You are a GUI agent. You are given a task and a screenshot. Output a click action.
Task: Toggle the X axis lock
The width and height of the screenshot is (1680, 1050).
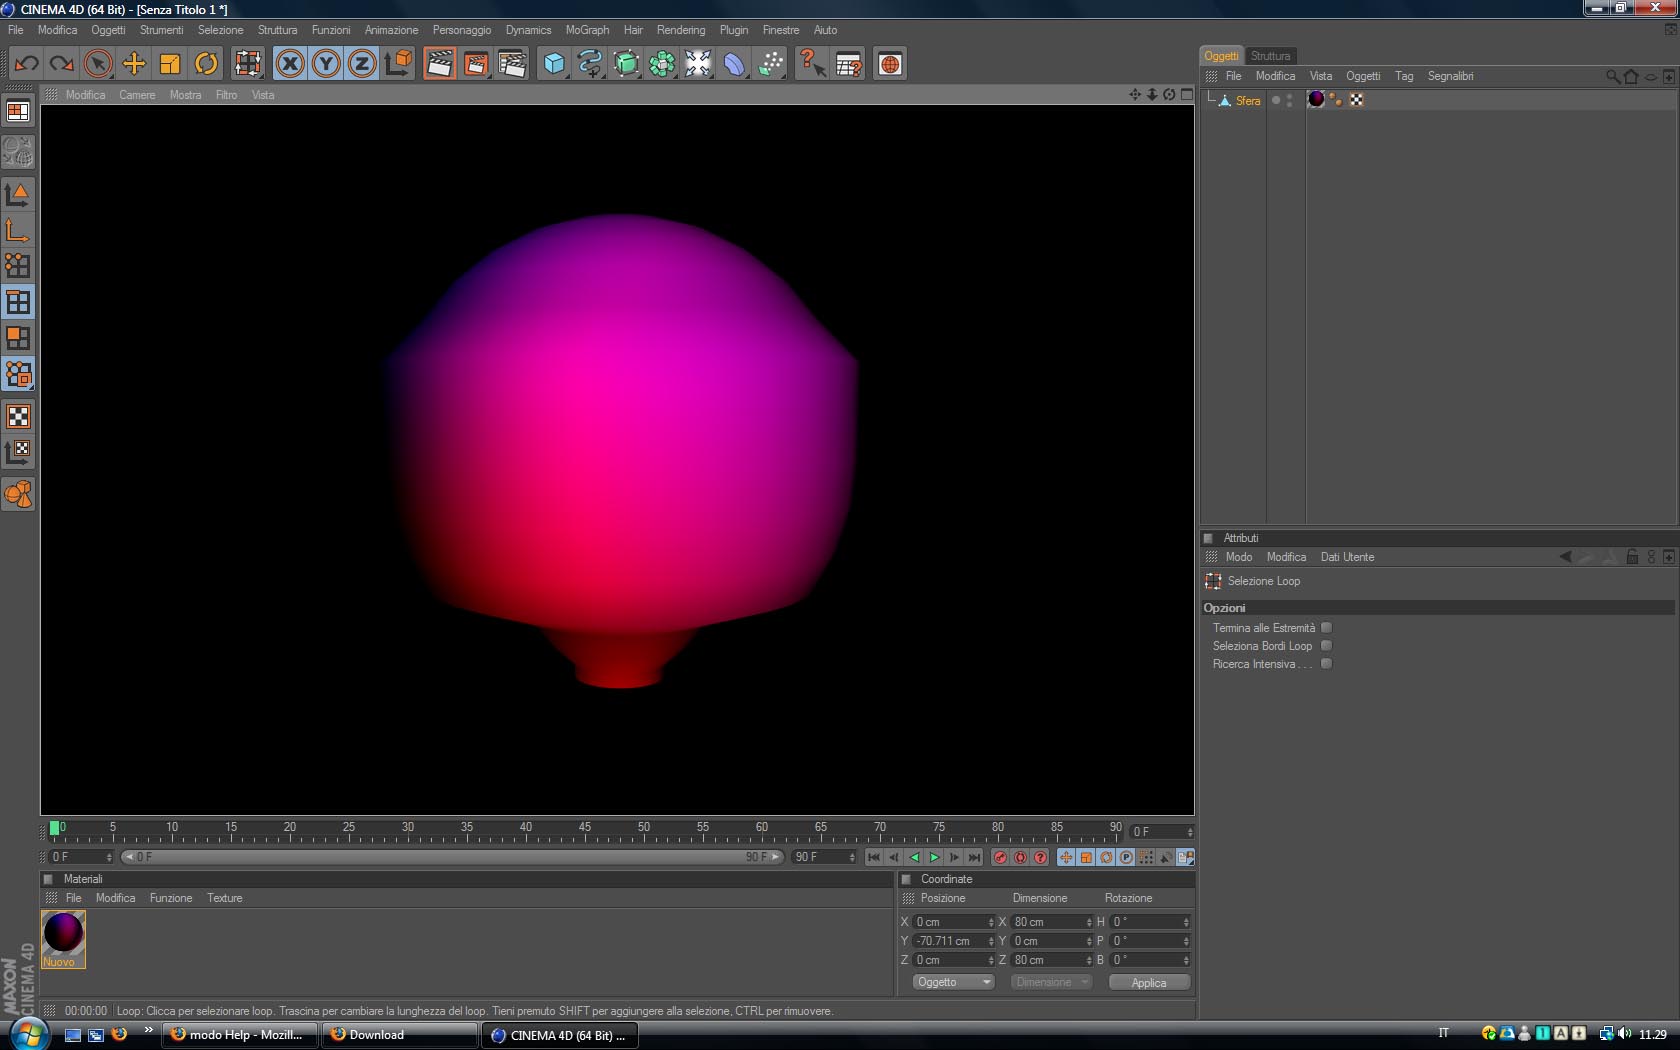pyautogui.click(x=290, y=64)
